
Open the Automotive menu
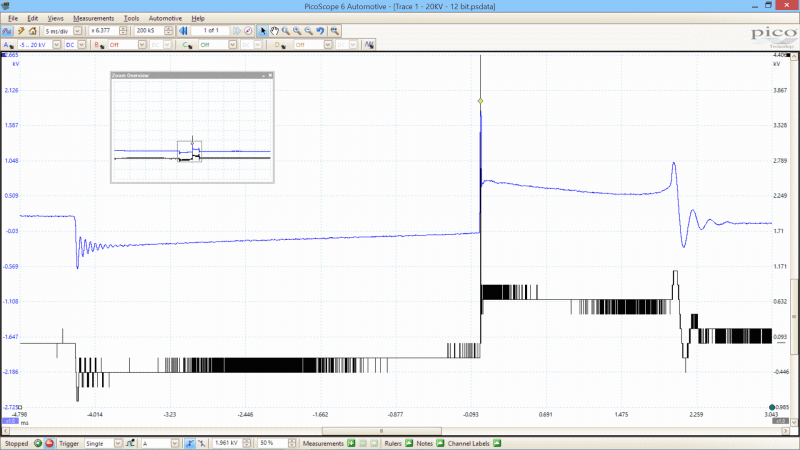(165, 18)
